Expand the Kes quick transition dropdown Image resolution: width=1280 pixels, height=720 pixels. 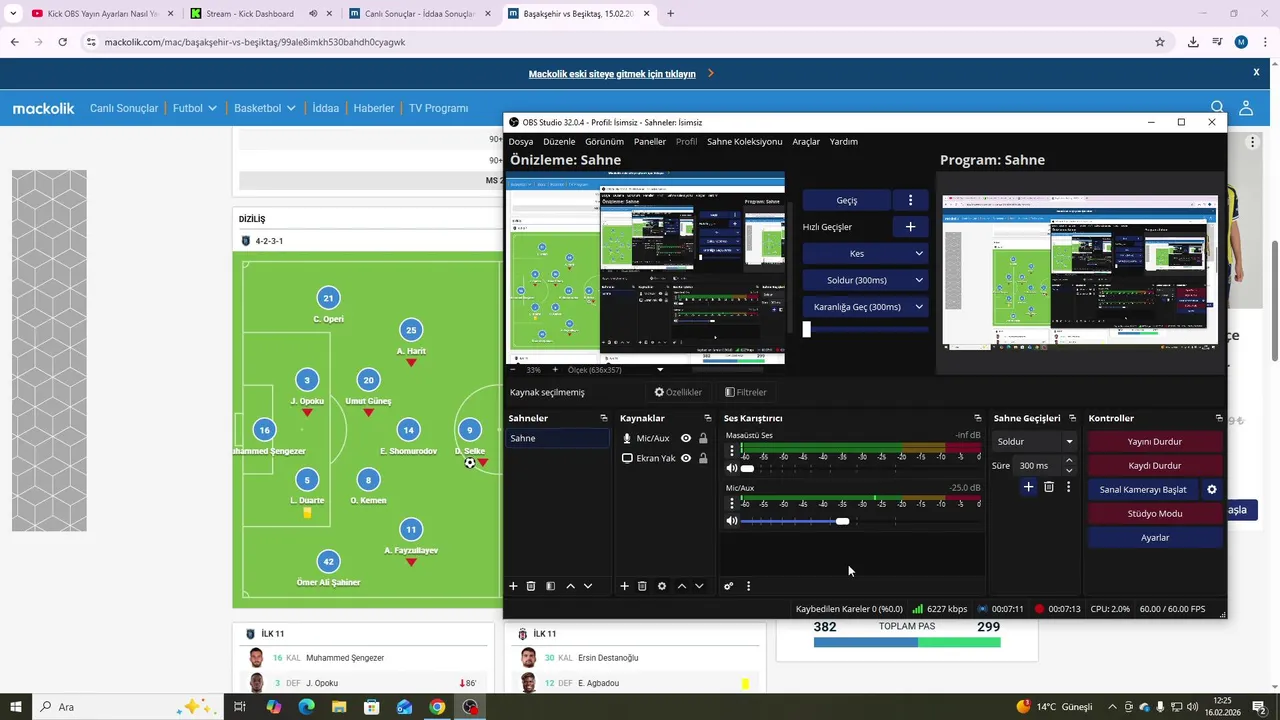click(x=920, y=254)
